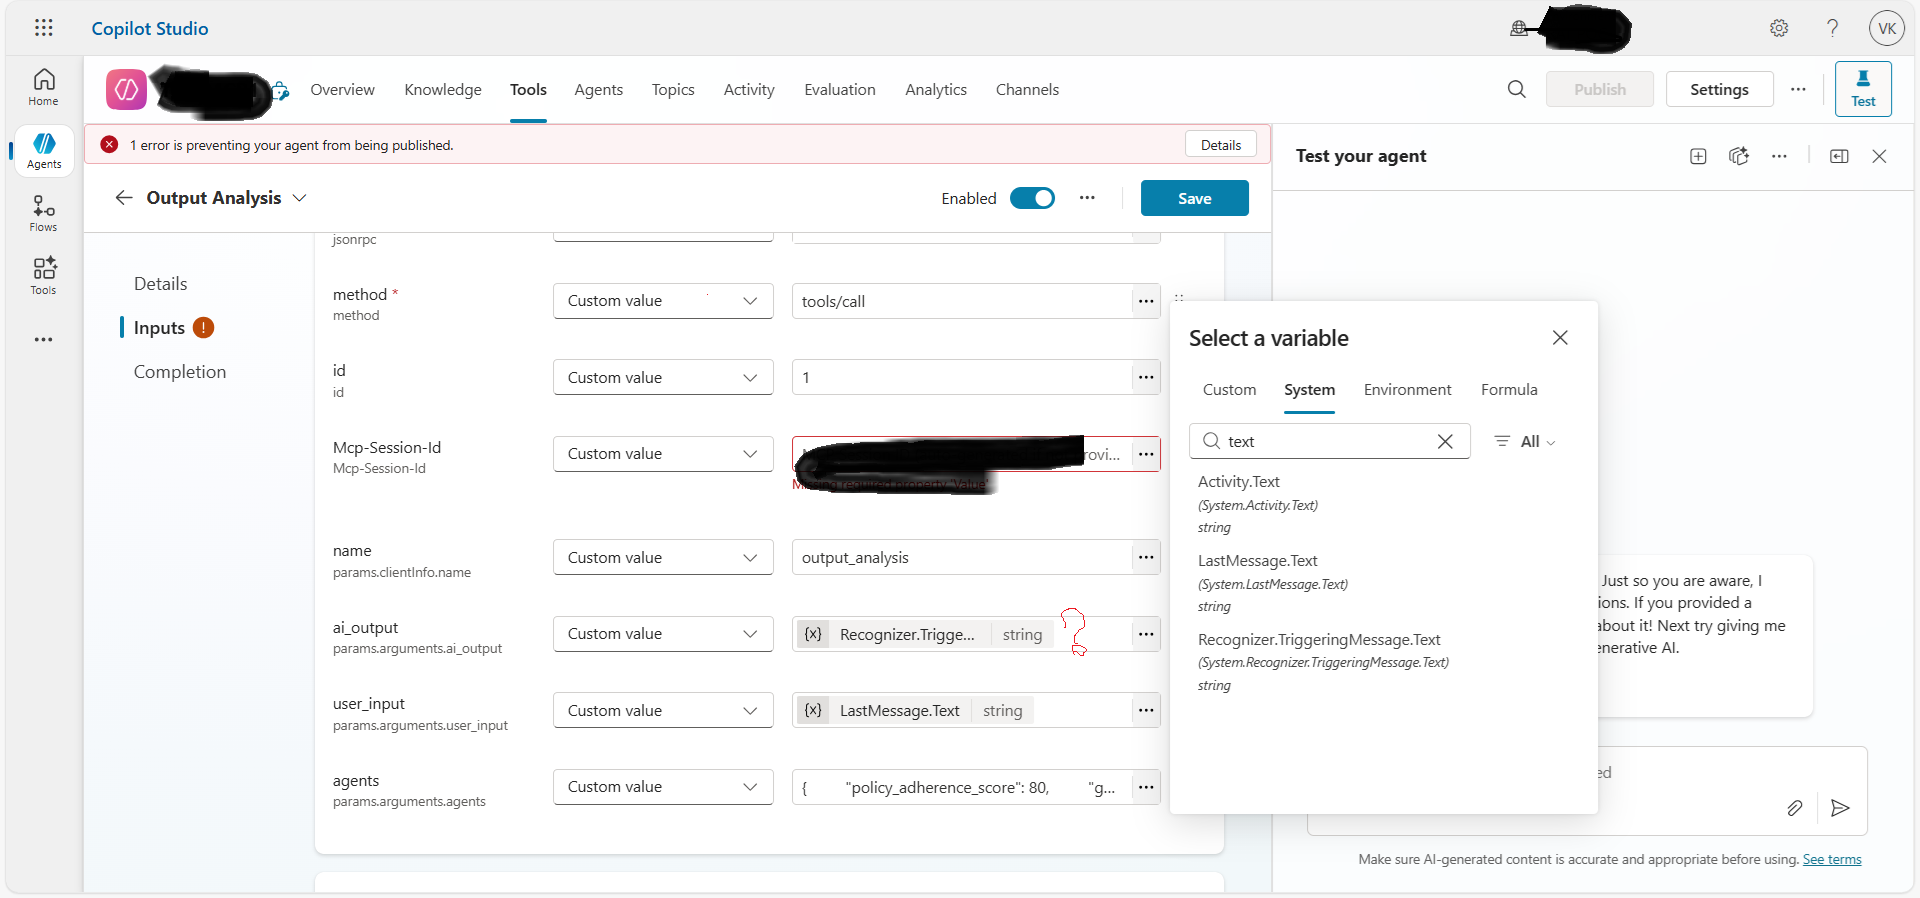The height and width of the screenshot is (898, 1920).
Task: Switch to the Knowledge tab
Action: (443, 89)
